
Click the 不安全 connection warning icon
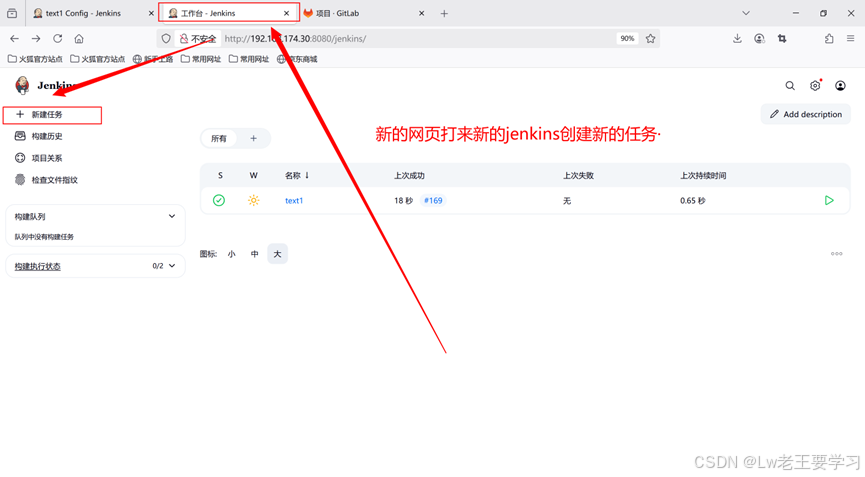[x=197, y=39]
